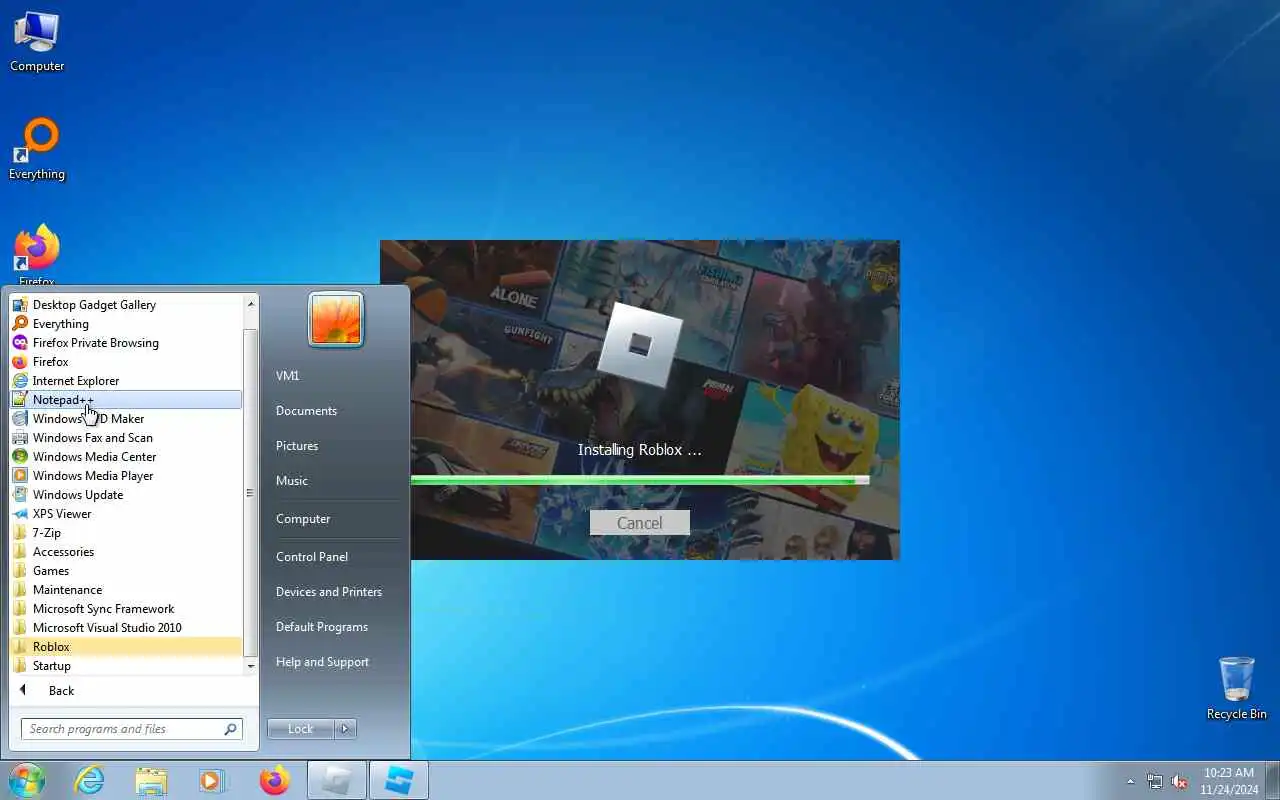Open Pictures from the Start menu
Image resolution: width=1280 pixels, height=800 pixels.
[x=297, y=445]
